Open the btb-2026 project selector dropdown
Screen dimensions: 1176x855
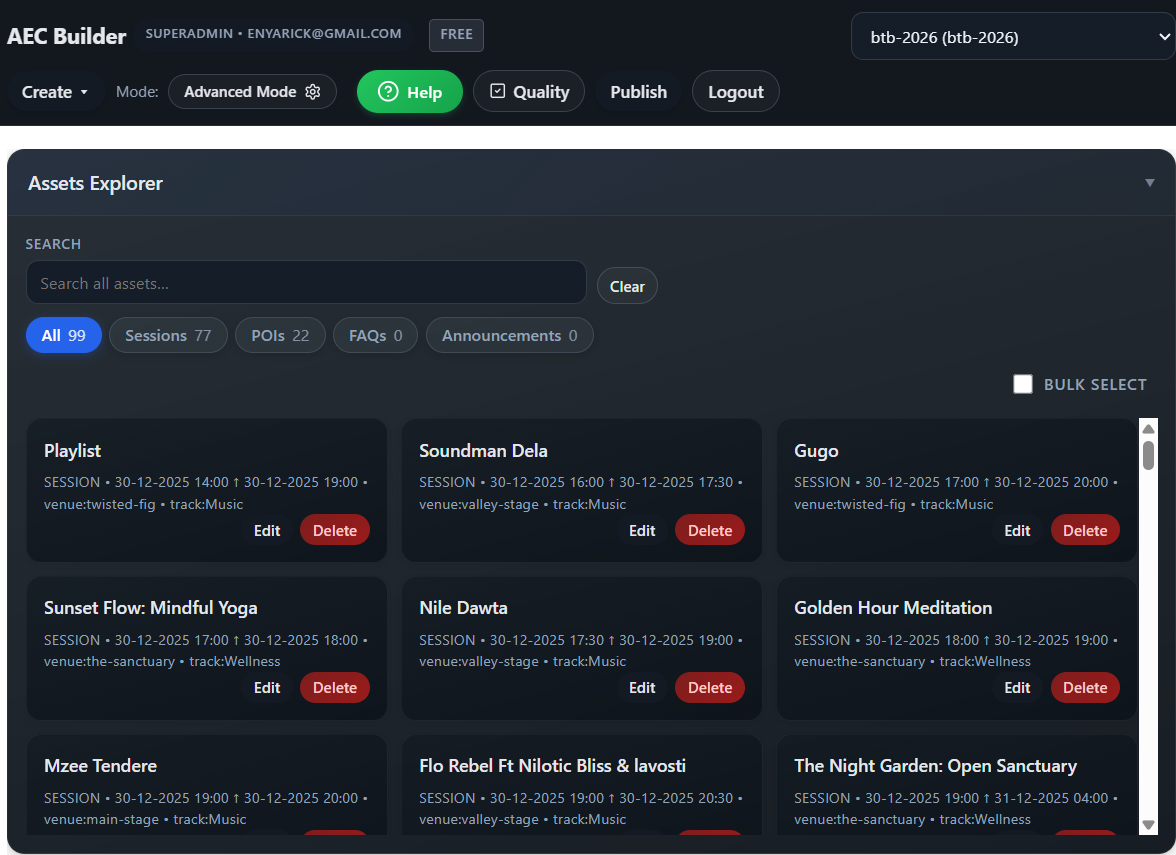1012,35
